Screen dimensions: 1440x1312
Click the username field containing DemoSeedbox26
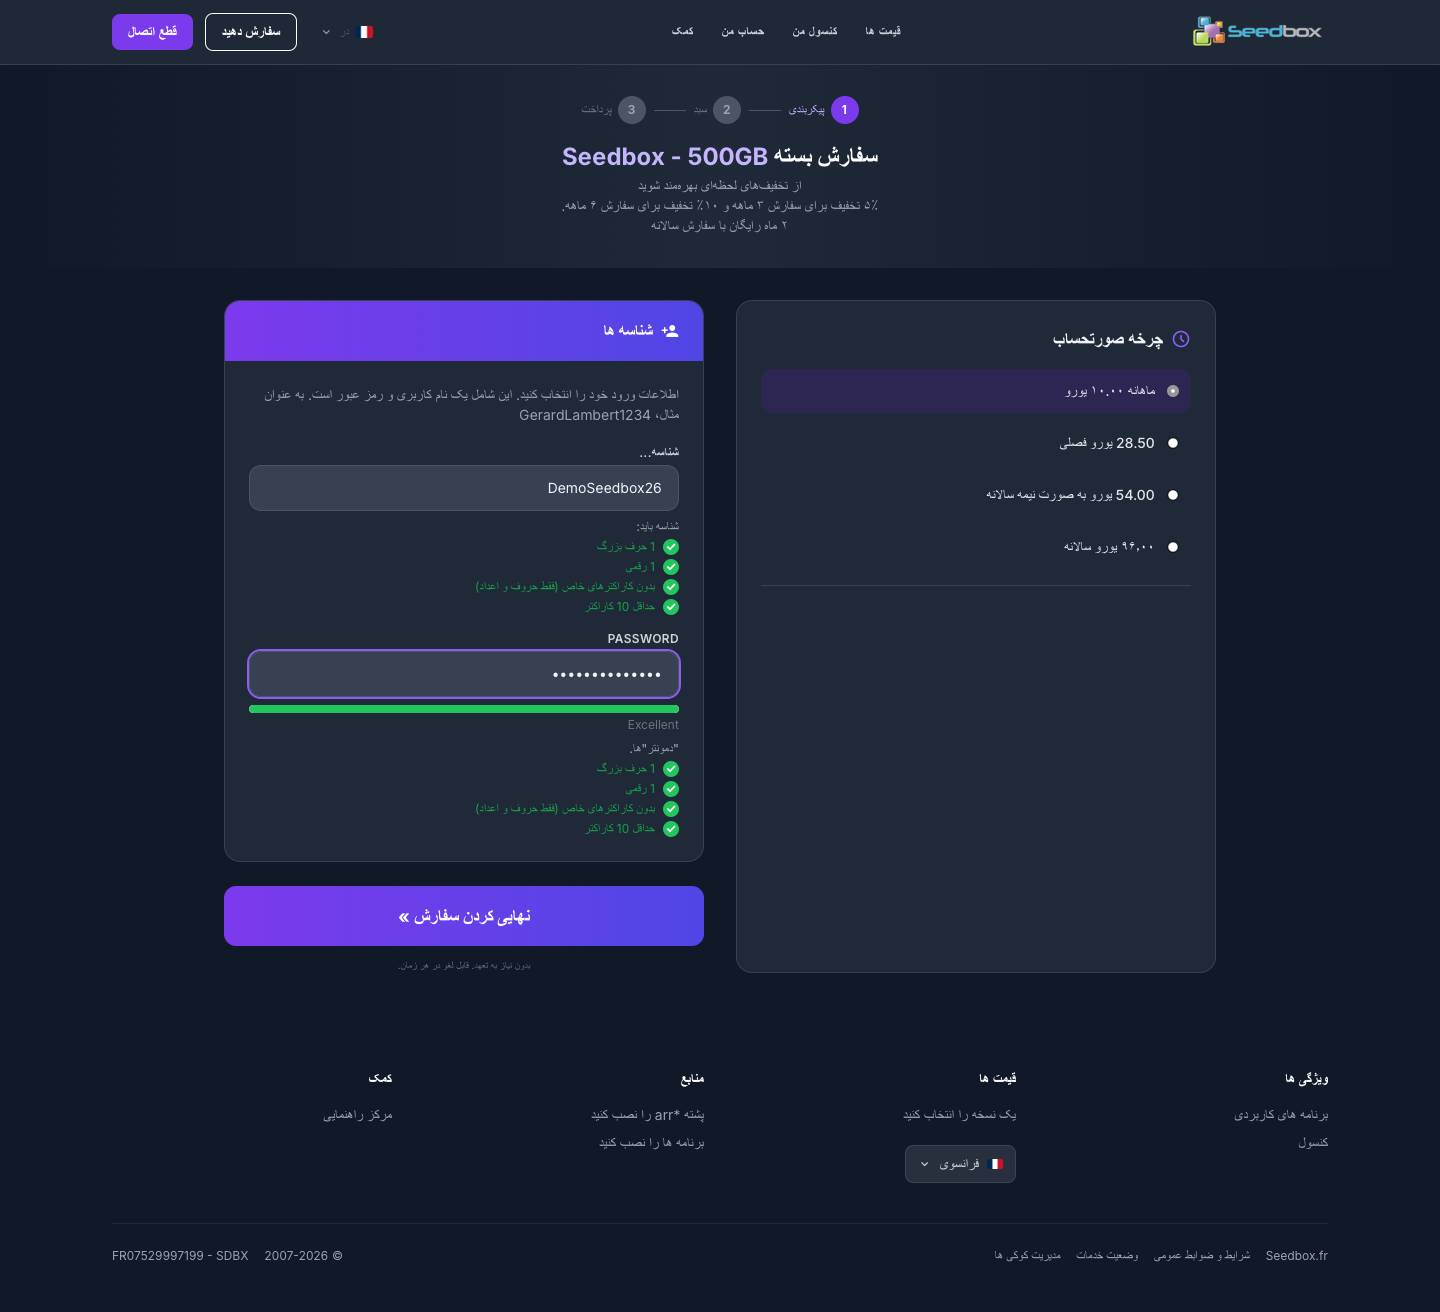(464, 488)
